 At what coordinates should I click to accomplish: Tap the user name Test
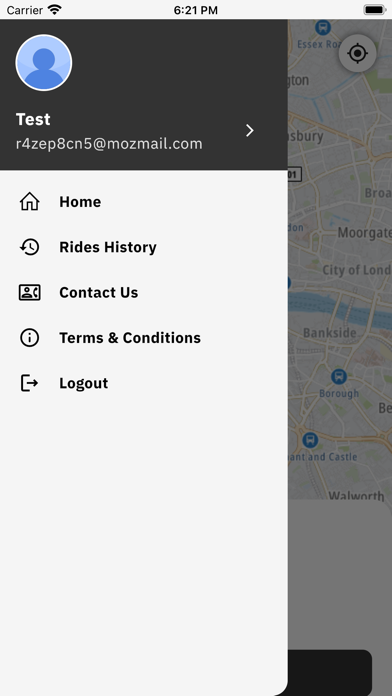[33, 119]
